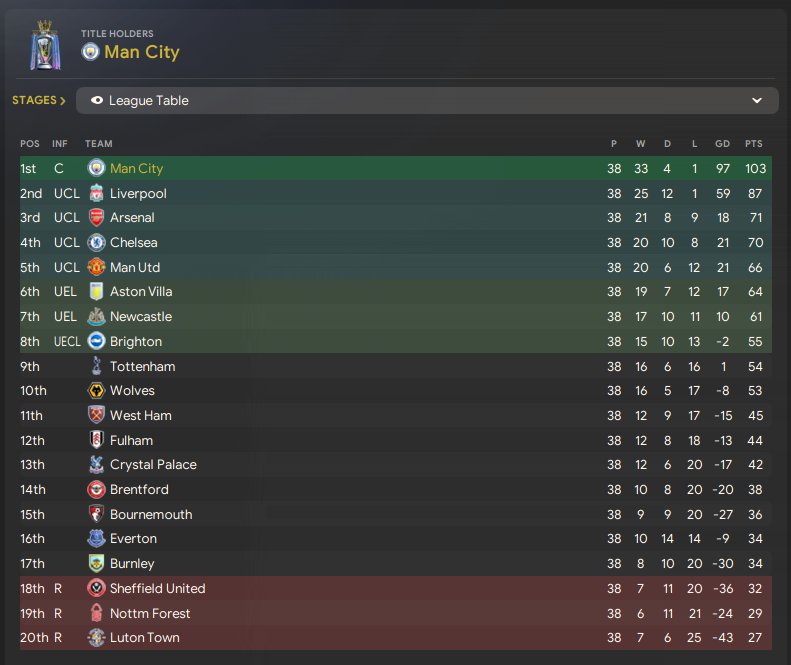Click the Tottenham club crest
This screenshot has width=791, height=665.
tap(96, 366)
